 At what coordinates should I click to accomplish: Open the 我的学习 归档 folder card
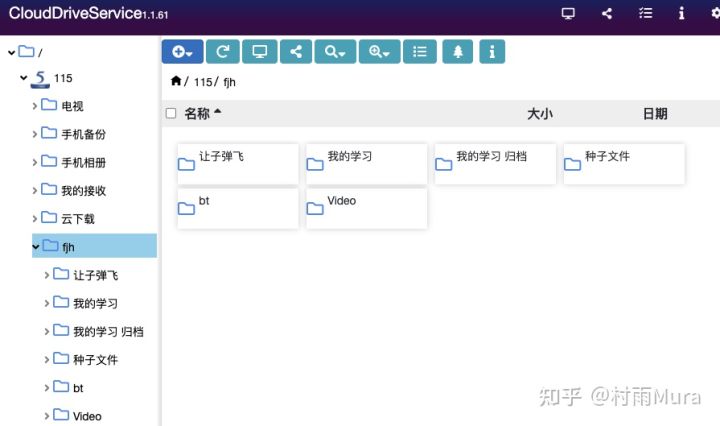(x=495, y=164)
